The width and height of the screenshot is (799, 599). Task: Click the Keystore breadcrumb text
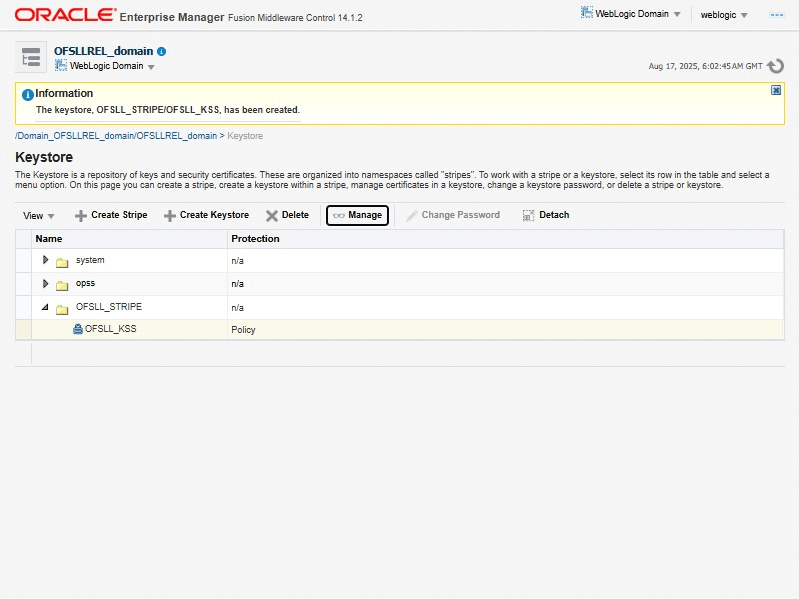245,136
